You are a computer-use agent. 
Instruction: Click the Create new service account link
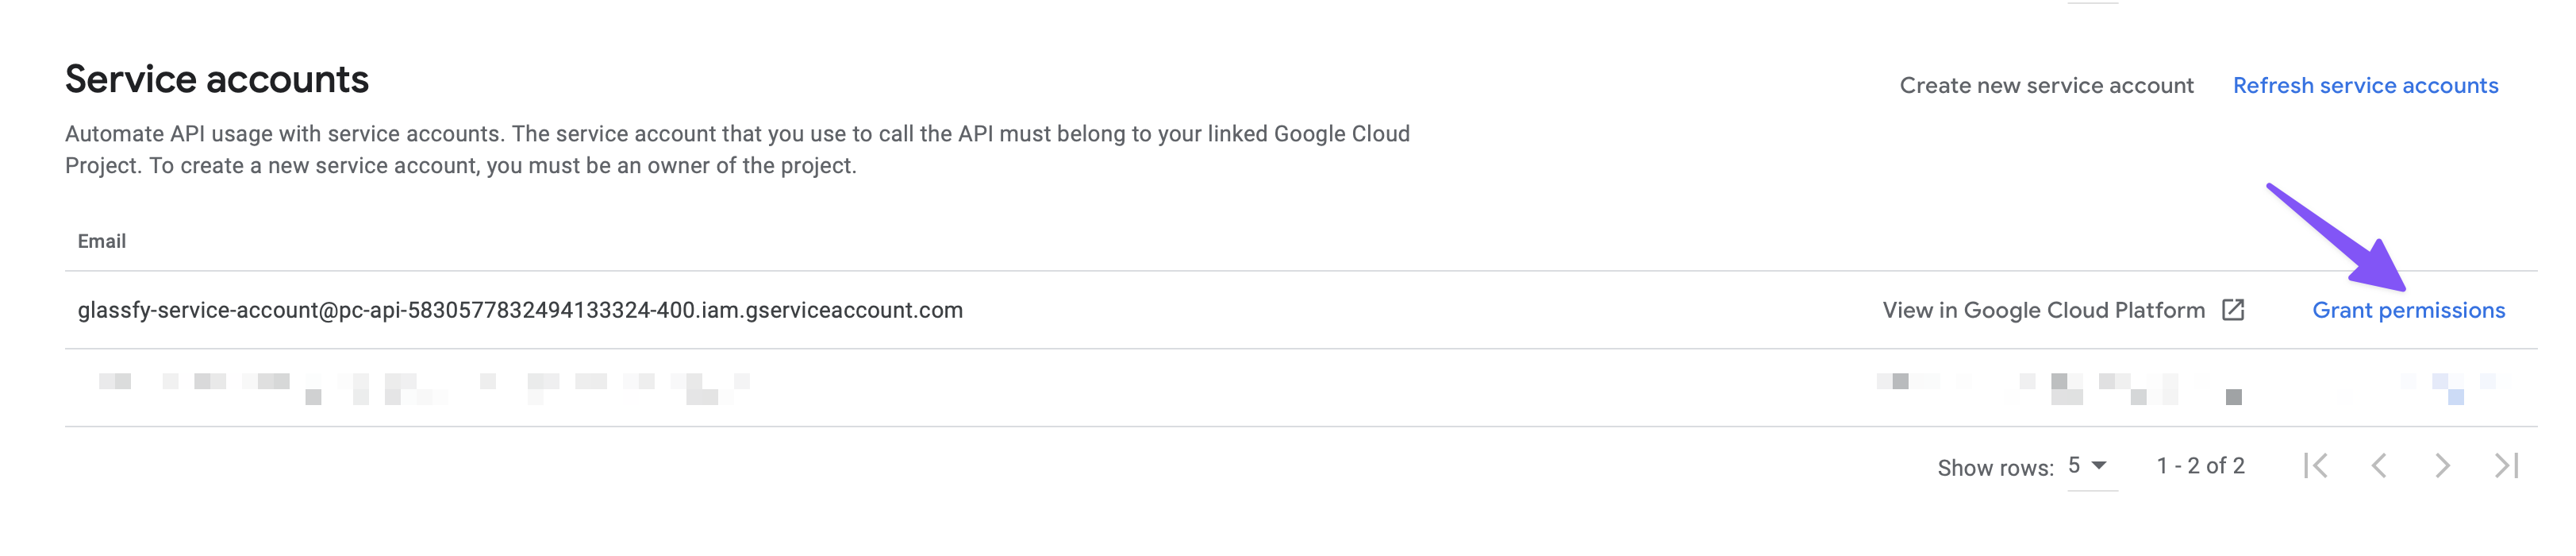2046,86
